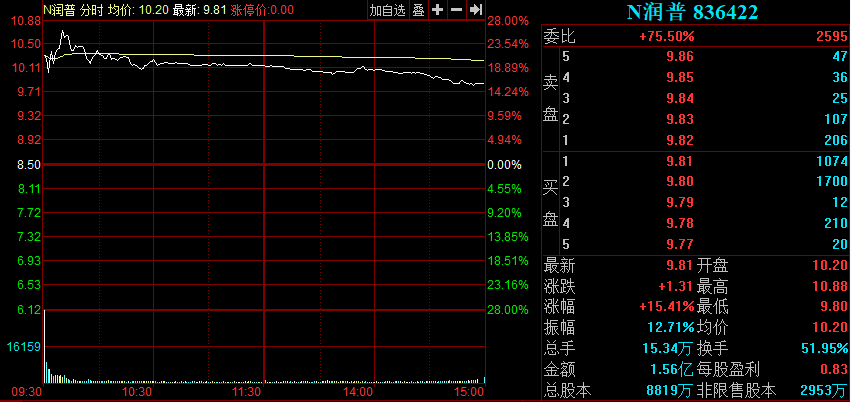
Task: Click the 16159 volume axis label
Action: coord(23,345)
